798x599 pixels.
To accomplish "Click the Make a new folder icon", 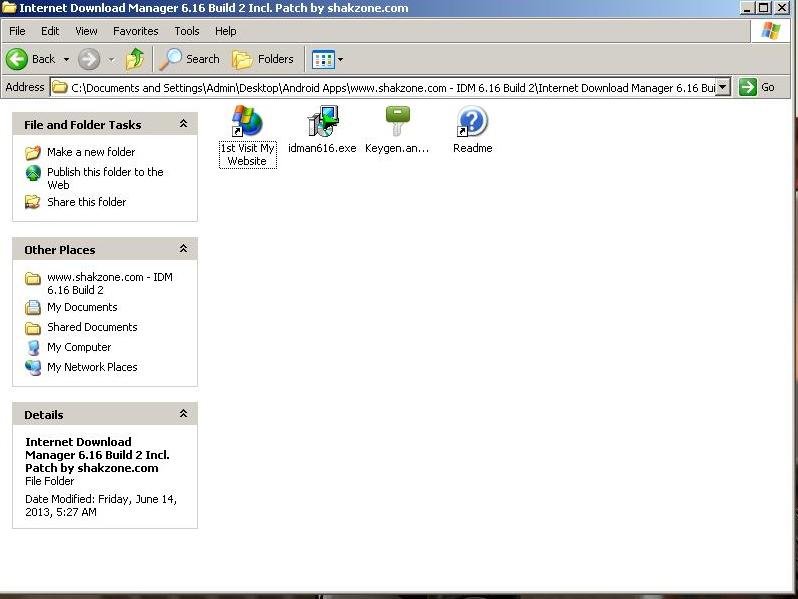I will pyautogui.click(x=33, y=152).
